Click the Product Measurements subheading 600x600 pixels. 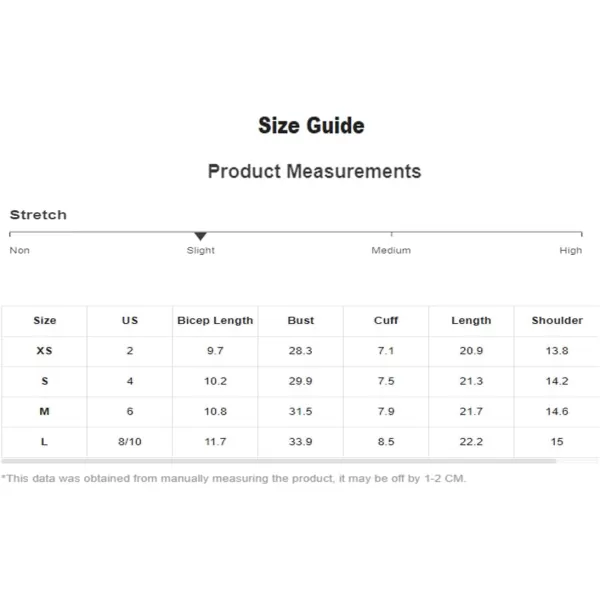(314, 171)
